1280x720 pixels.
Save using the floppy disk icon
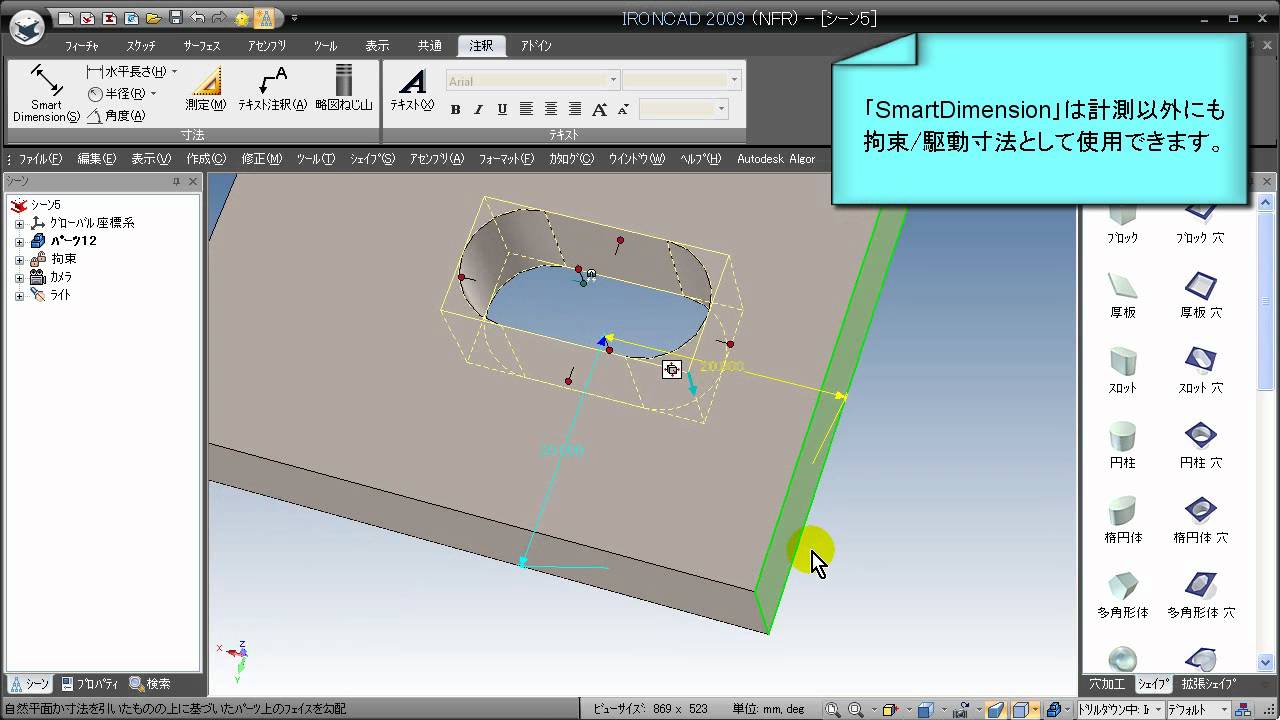(176, 18)
